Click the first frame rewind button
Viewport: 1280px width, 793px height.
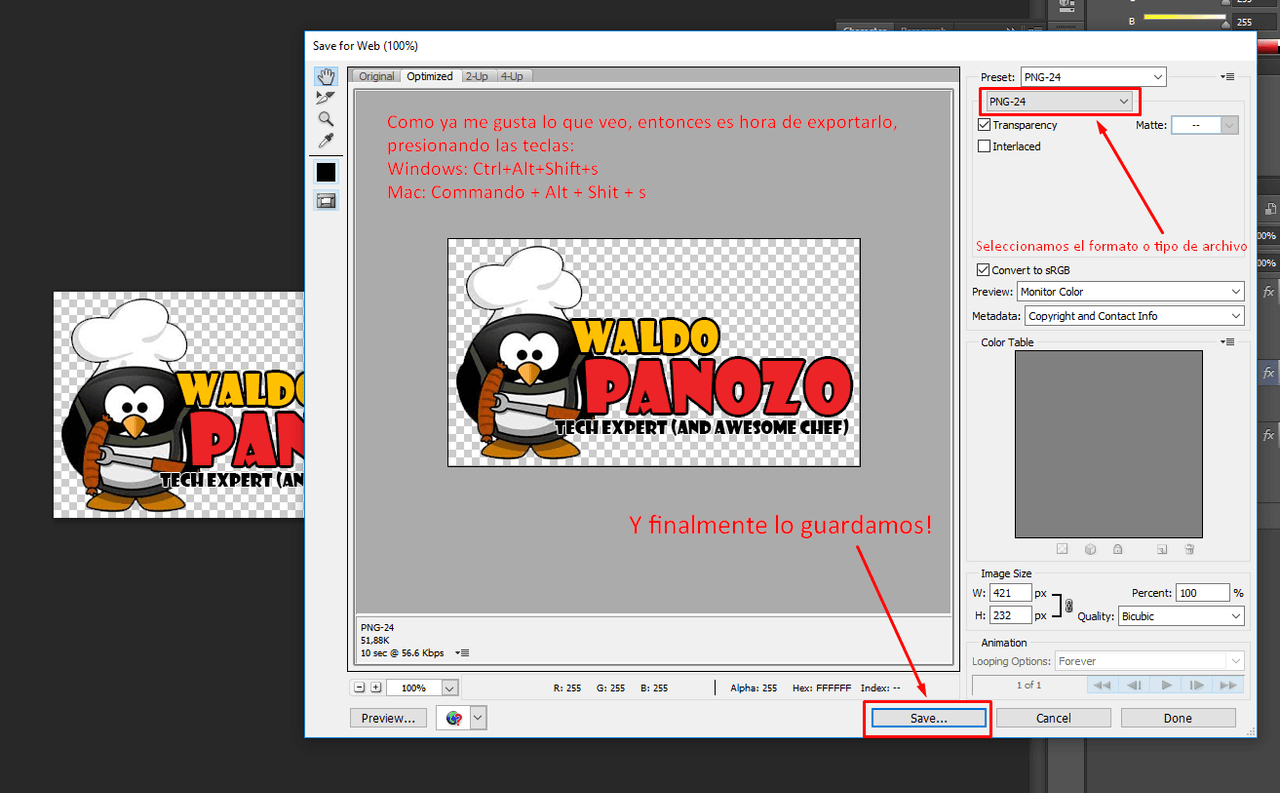[1102, 685]
